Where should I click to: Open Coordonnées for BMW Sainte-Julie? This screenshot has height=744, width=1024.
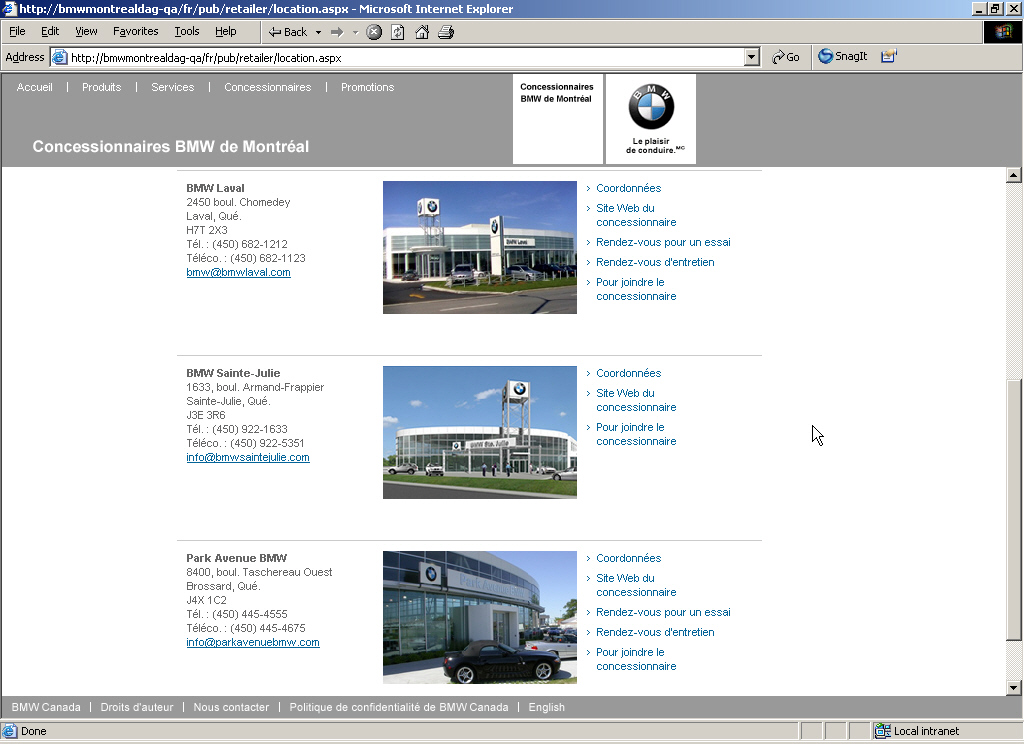(628, 373)
